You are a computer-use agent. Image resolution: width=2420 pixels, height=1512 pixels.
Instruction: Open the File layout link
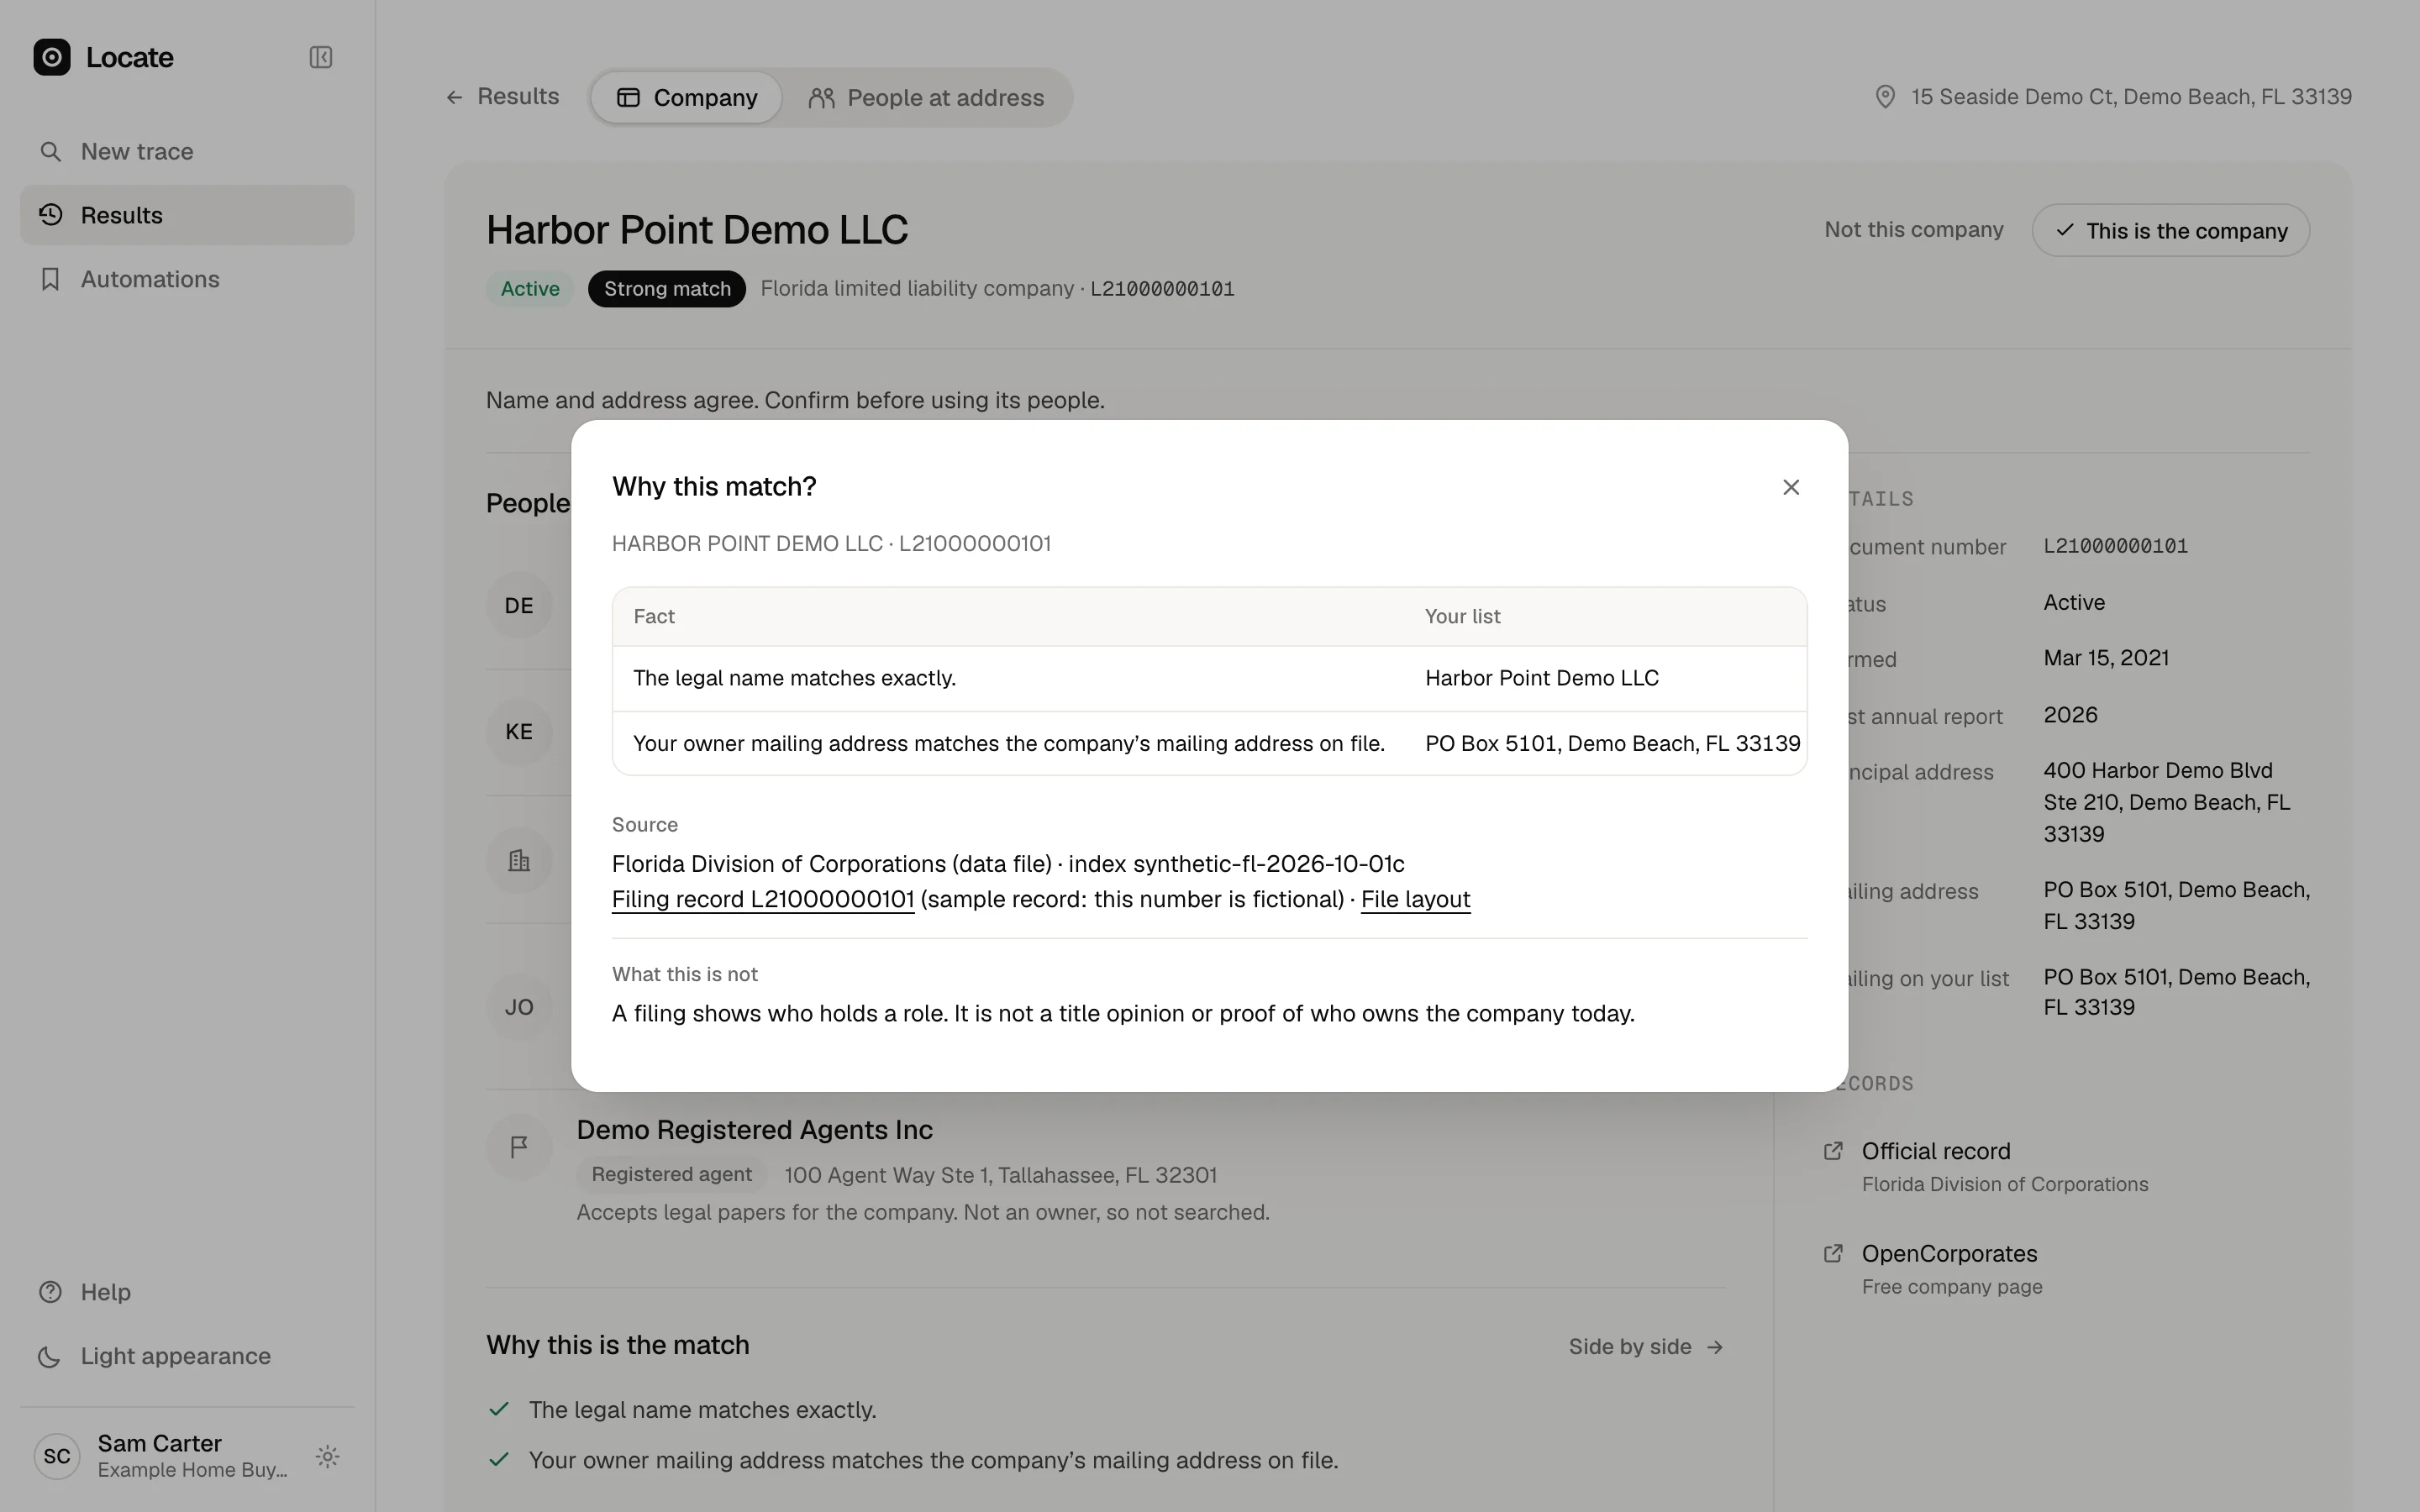tap(1415, 899)
